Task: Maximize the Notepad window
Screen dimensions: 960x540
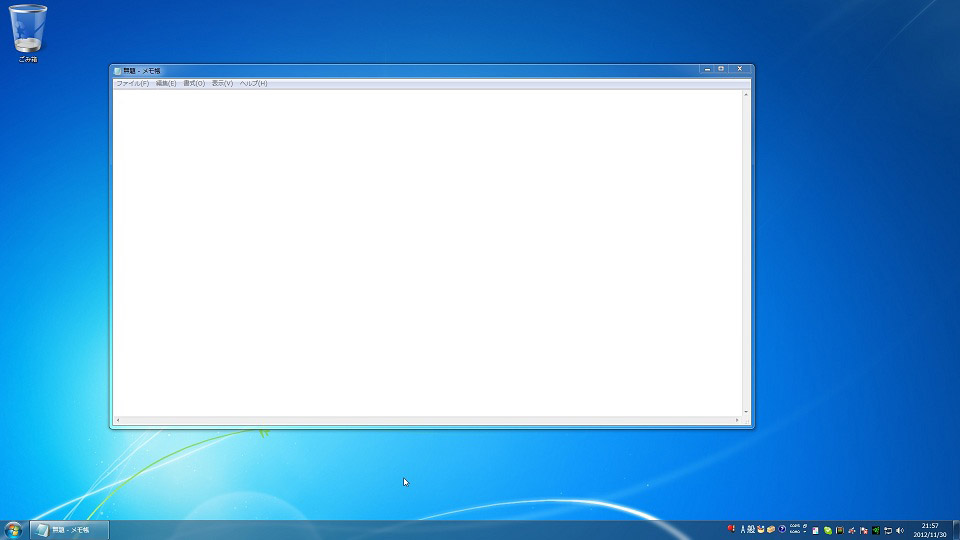Action: point(721,69)
